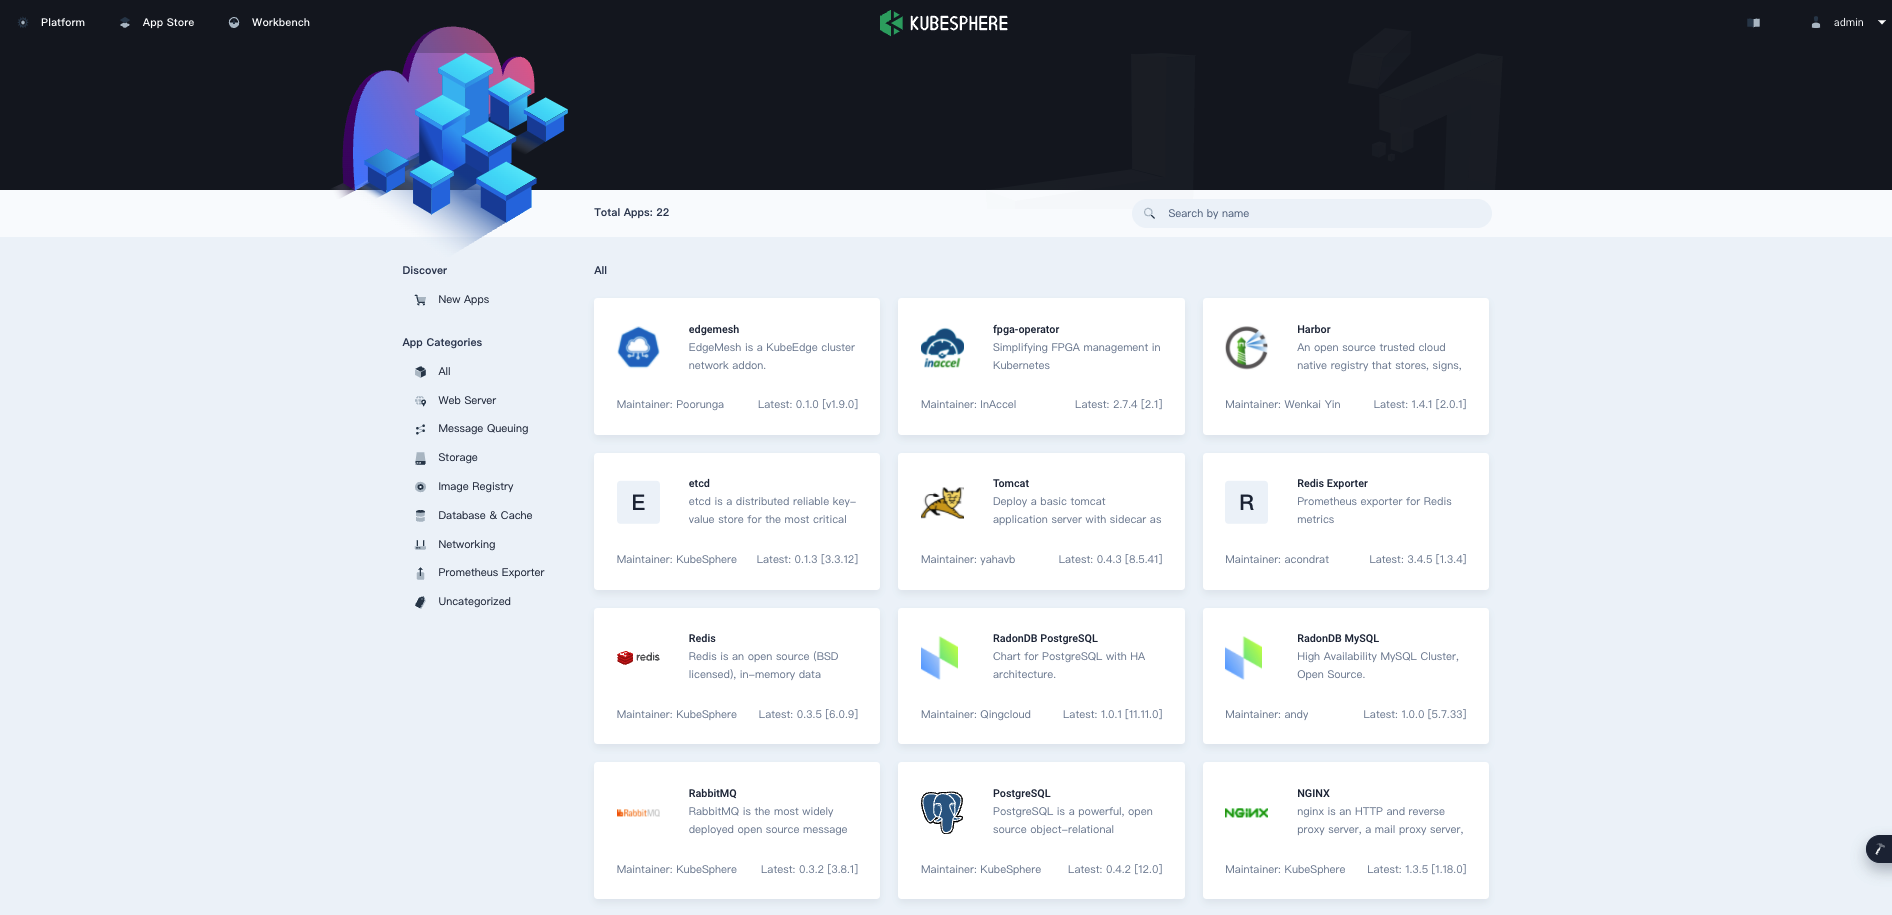
Task: Click the RadonDB MySQL icon
Action: coord(1243,658)
